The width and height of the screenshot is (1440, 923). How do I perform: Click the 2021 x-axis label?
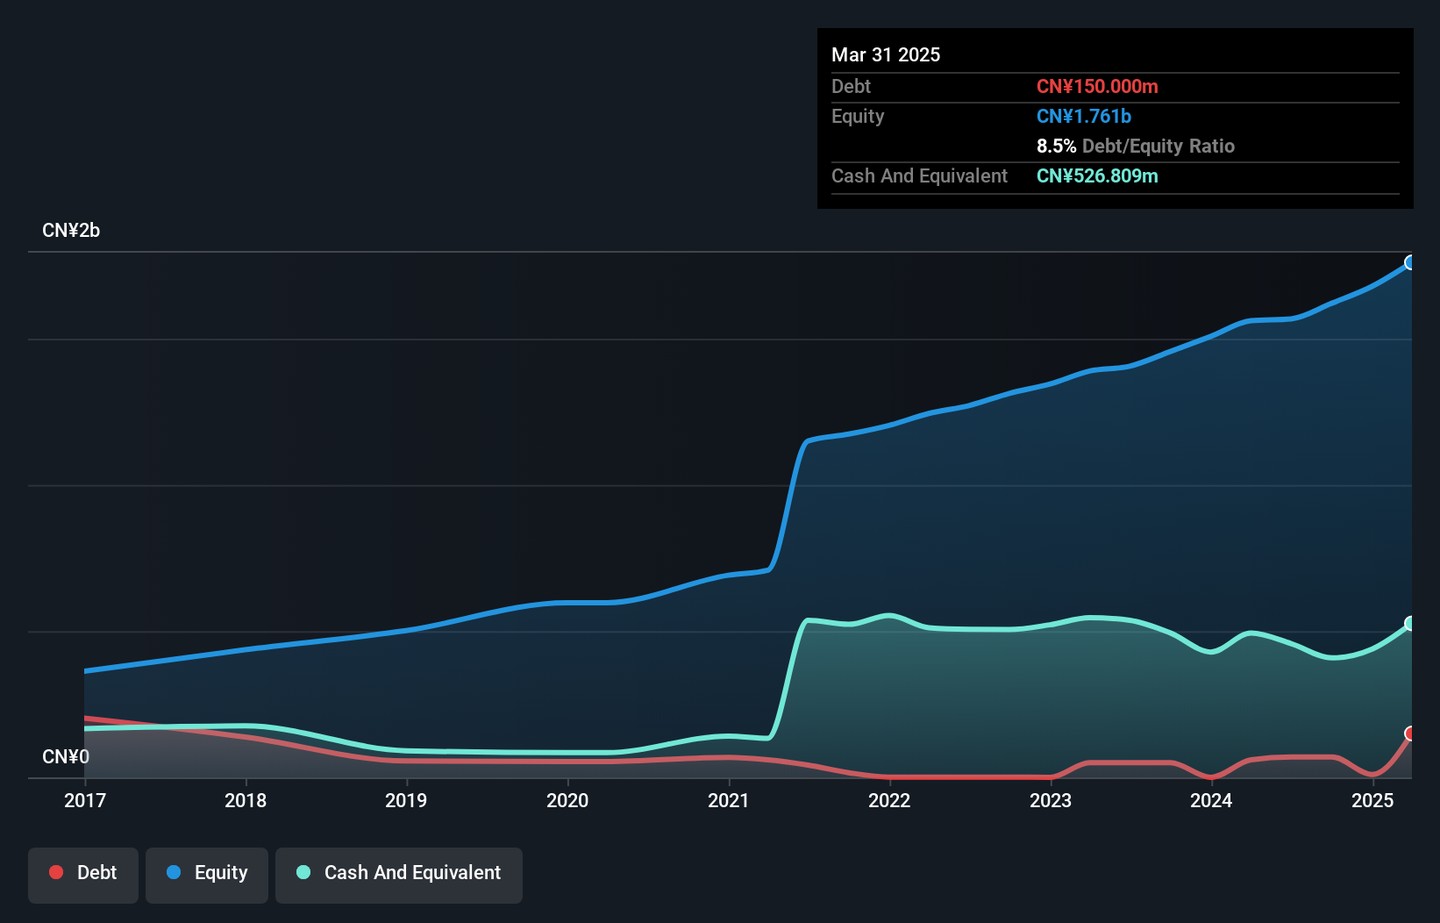728,801
